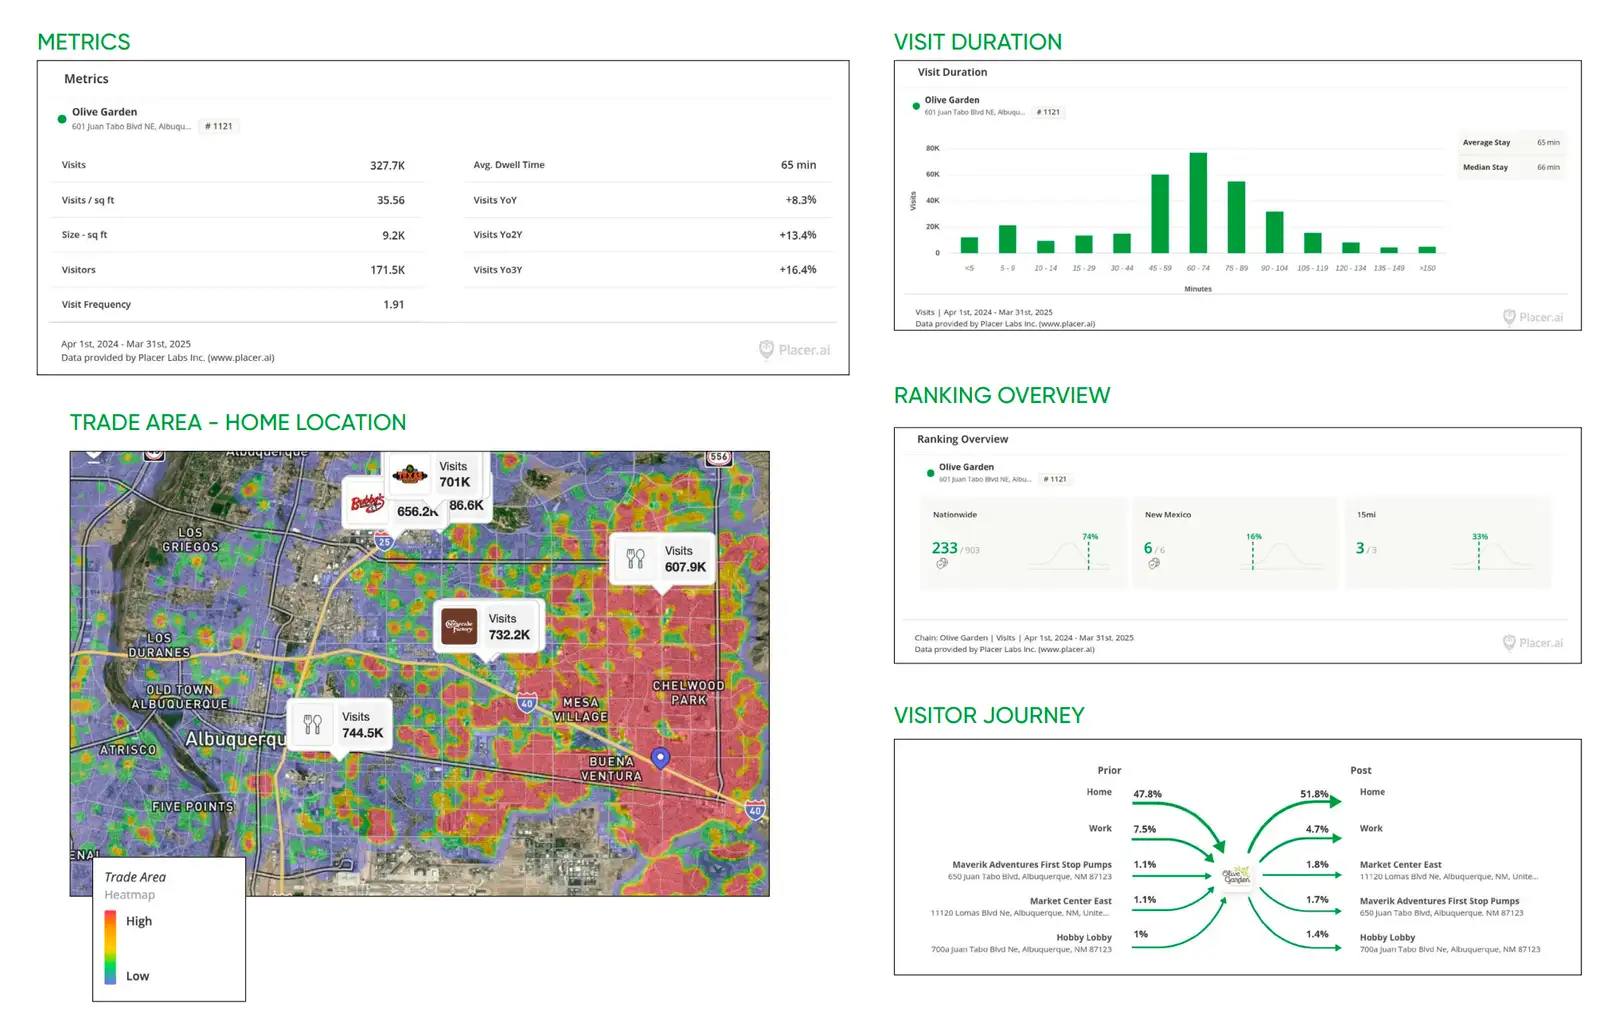Click the 15mi rank 3 value
This screenshot has width=1600, height=1013.
click(1360, 548)
